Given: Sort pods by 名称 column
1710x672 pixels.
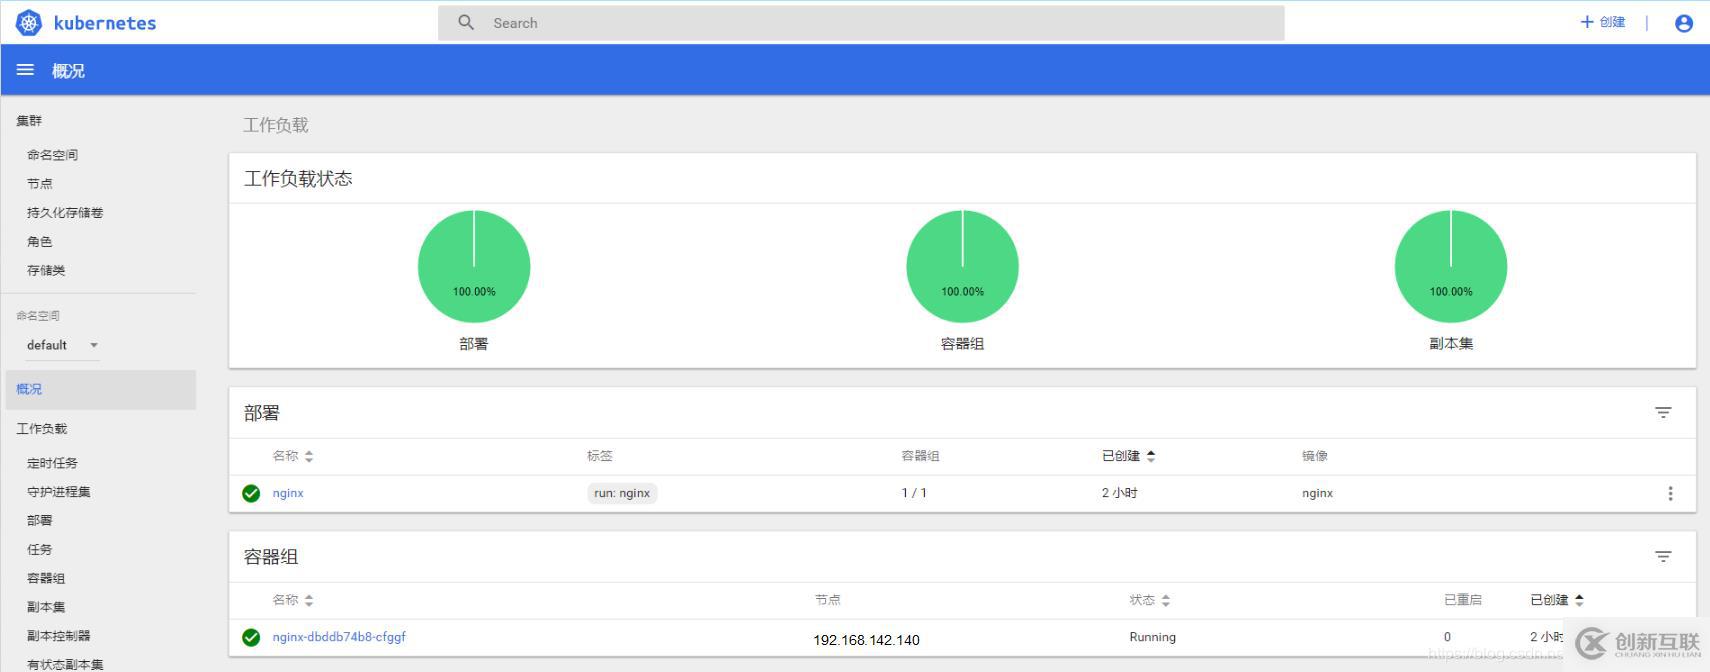Looking at the screenshot, I should 293,600.
